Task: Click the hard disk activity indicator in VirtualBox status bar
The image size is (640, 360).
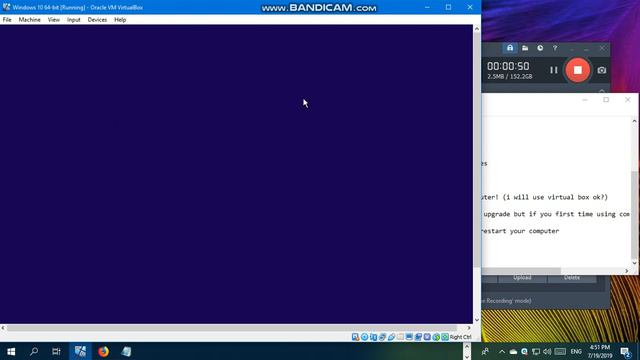Action: tap(356, 337)
